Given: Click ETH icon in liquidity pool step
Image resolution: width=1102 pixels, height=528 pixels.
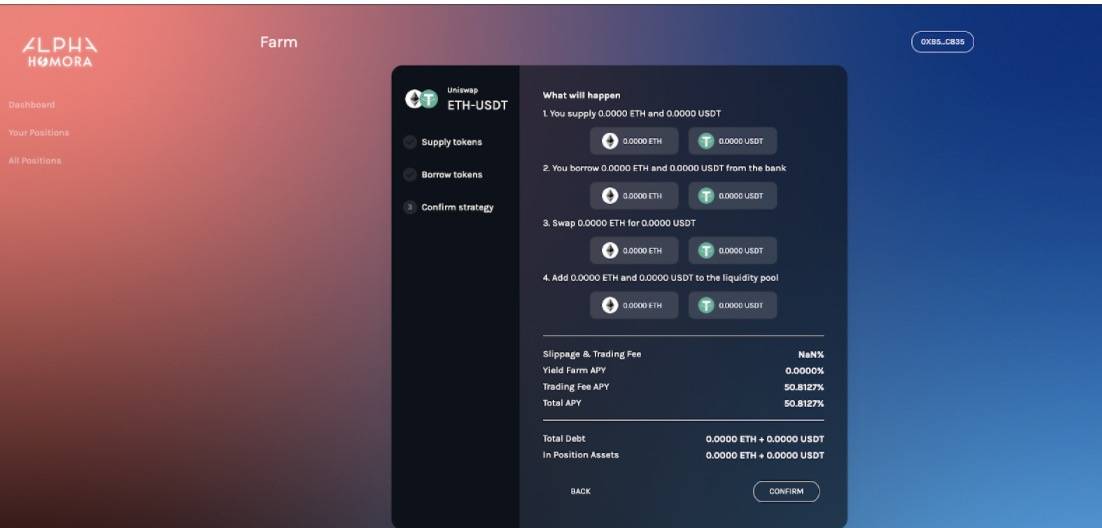Looking at the screenshot, I should 610,305.
